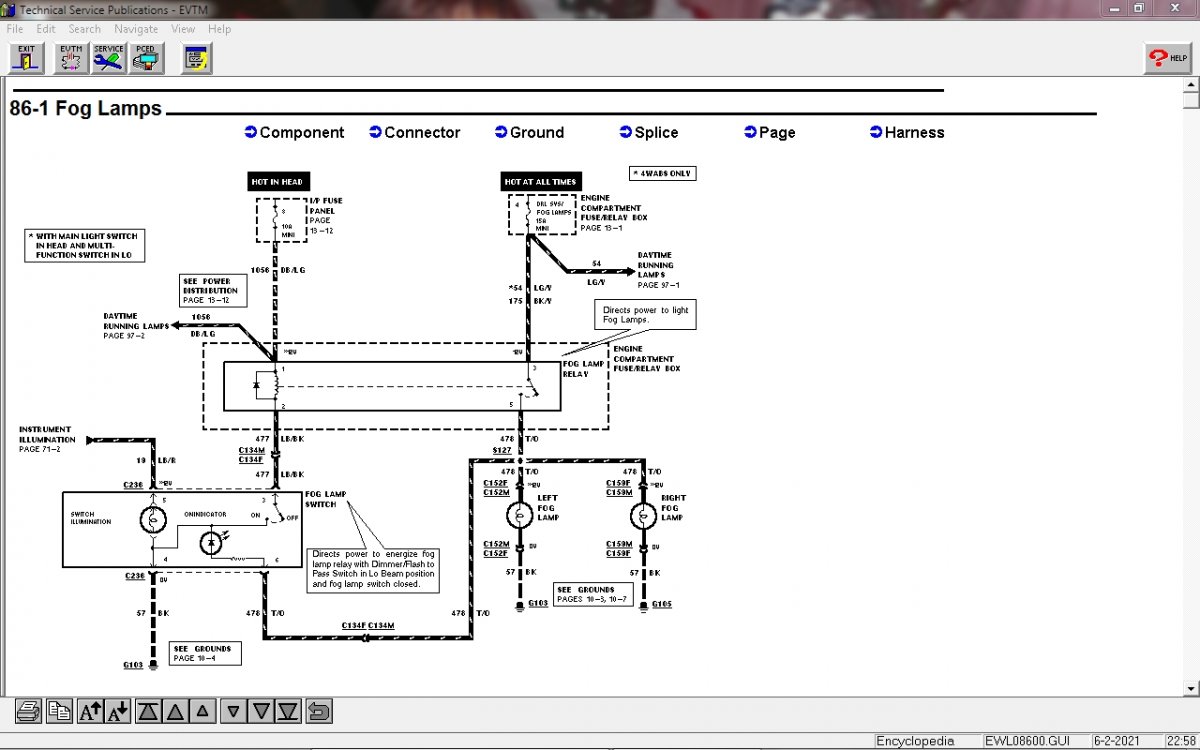
Task: Open the View menu
Action: (183, 29)
